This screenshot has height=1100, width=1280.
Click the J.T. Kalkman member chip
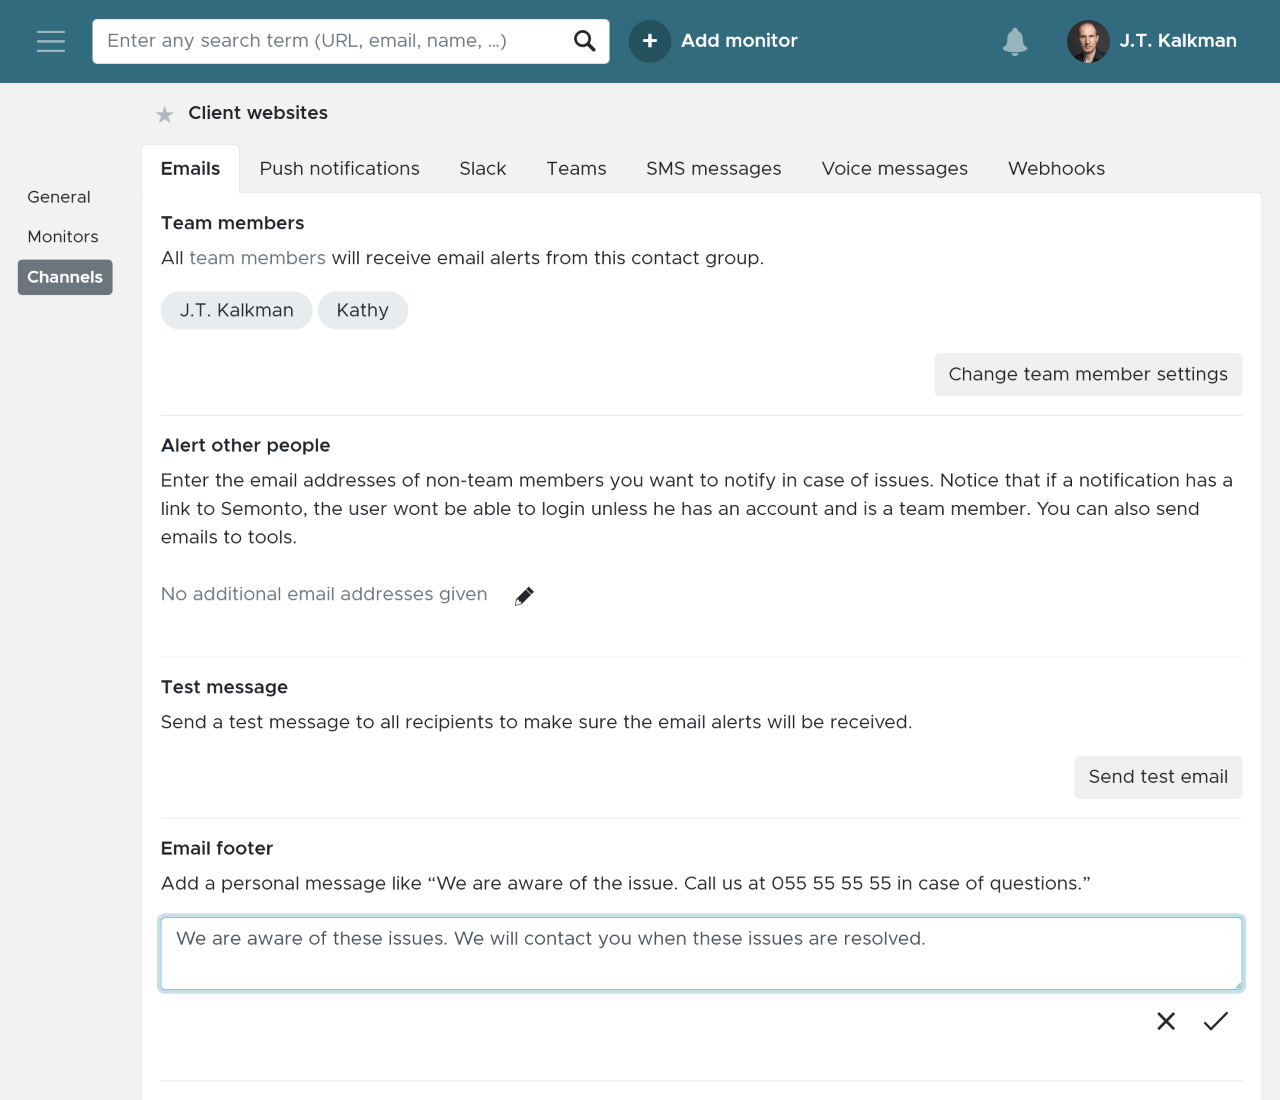coord(237,310)
